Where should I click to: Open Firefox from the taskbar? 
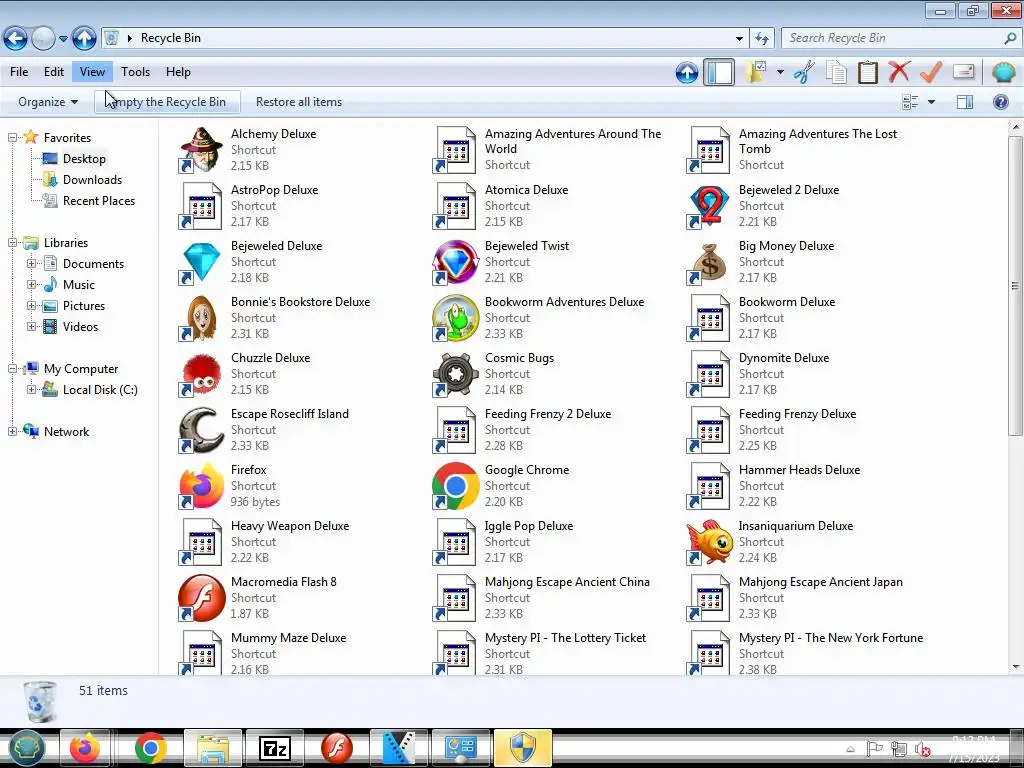[x=86, y=748]
